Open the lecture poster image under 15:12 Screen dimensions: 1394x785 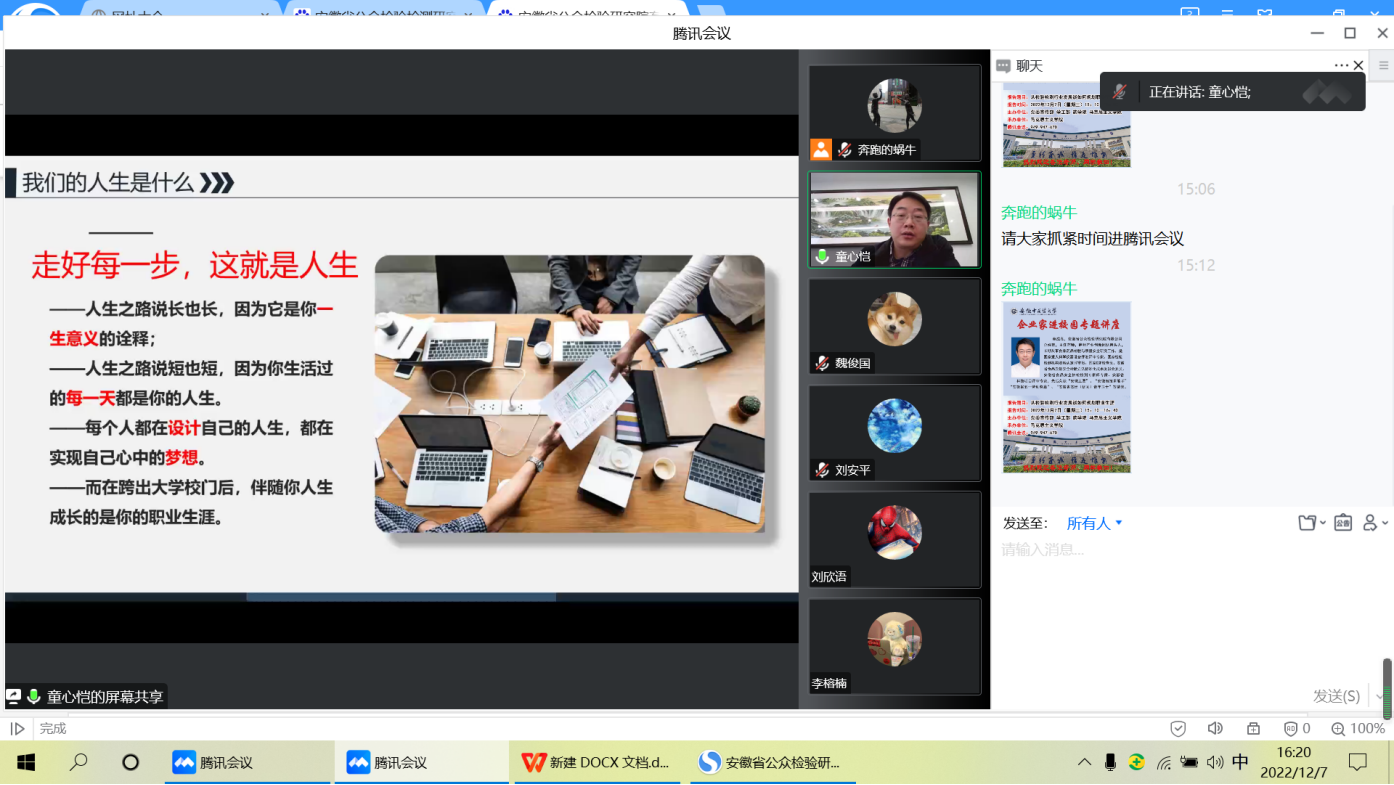(x=1067, y=387)
